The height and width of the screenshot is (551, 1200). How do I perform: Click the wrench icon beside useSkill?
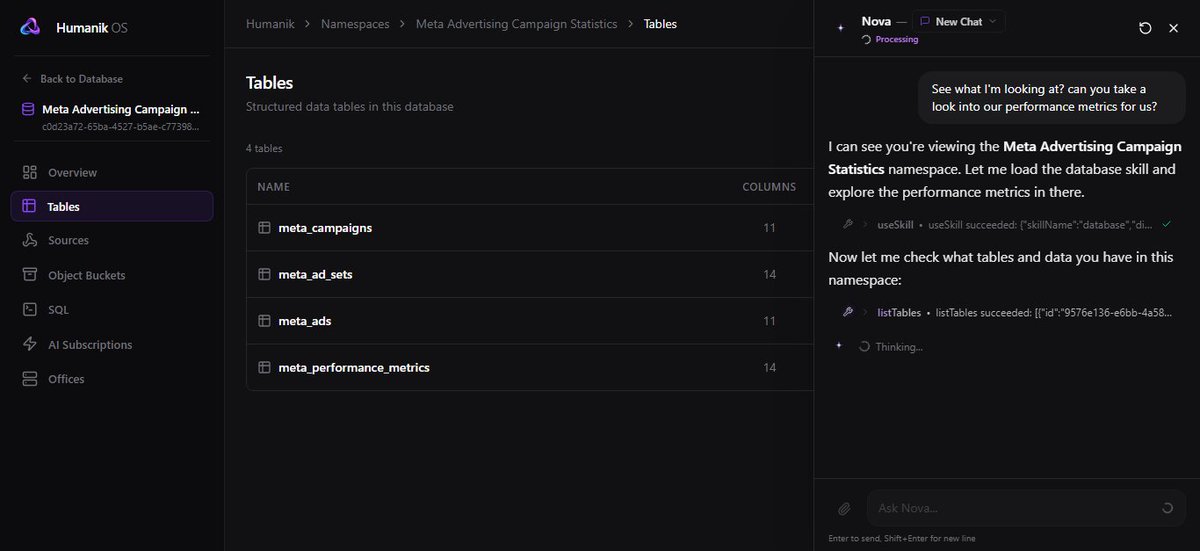click(x=847, y=225)
